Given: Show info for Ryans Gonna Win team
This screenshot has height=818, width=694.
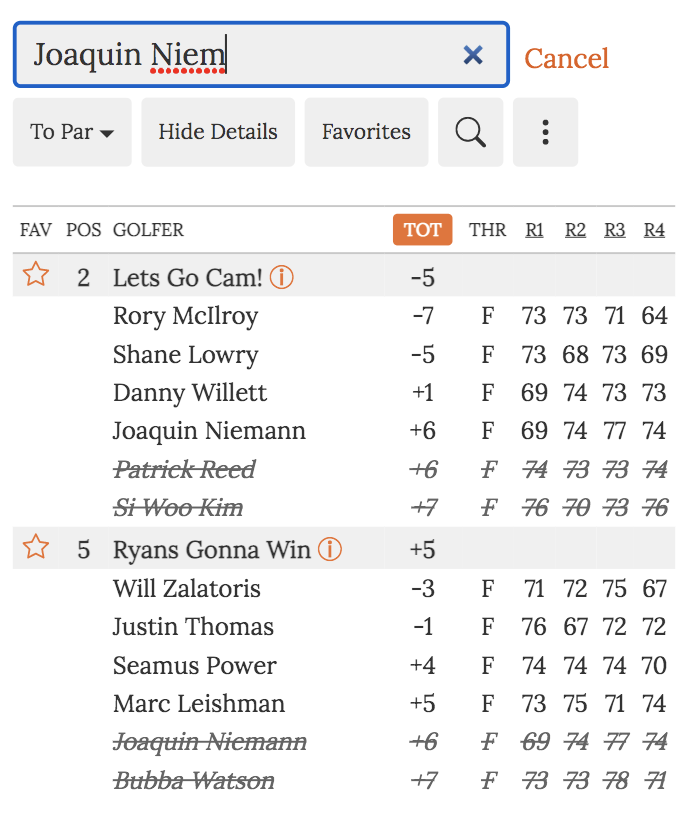Looking at the screenshot, I should tap(330, 549).
